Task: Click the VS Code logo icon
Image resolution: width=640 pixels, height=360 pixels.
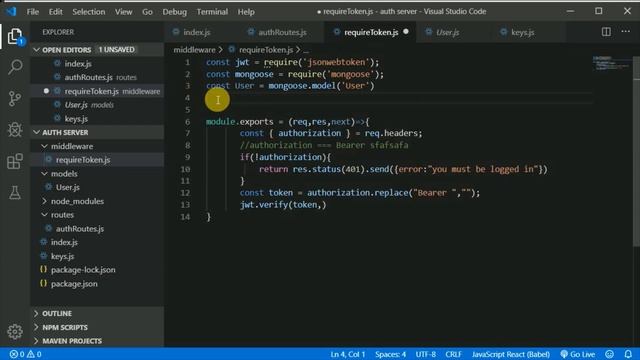Action: [x=11, y=11]
